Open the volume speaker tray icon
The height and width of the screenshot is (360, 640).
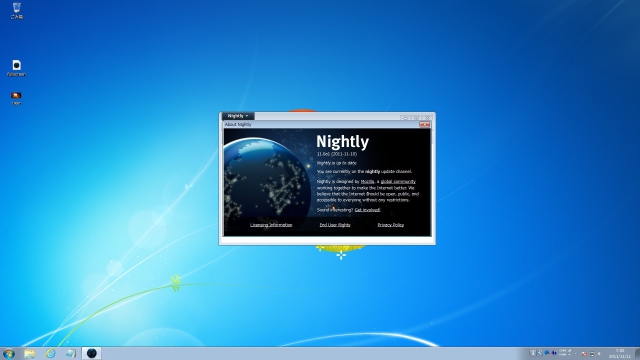600,354
